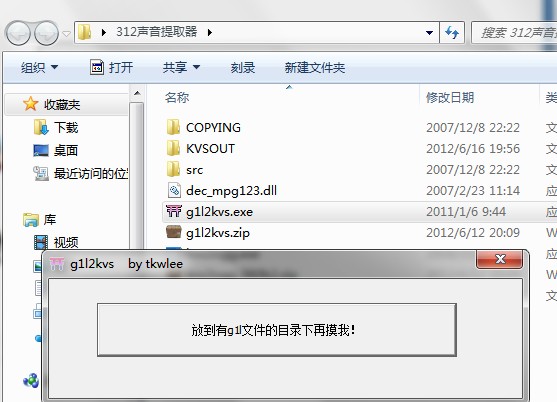
Task: Click the navigation pane scrollbar up arrow
Action: [137, 94]
